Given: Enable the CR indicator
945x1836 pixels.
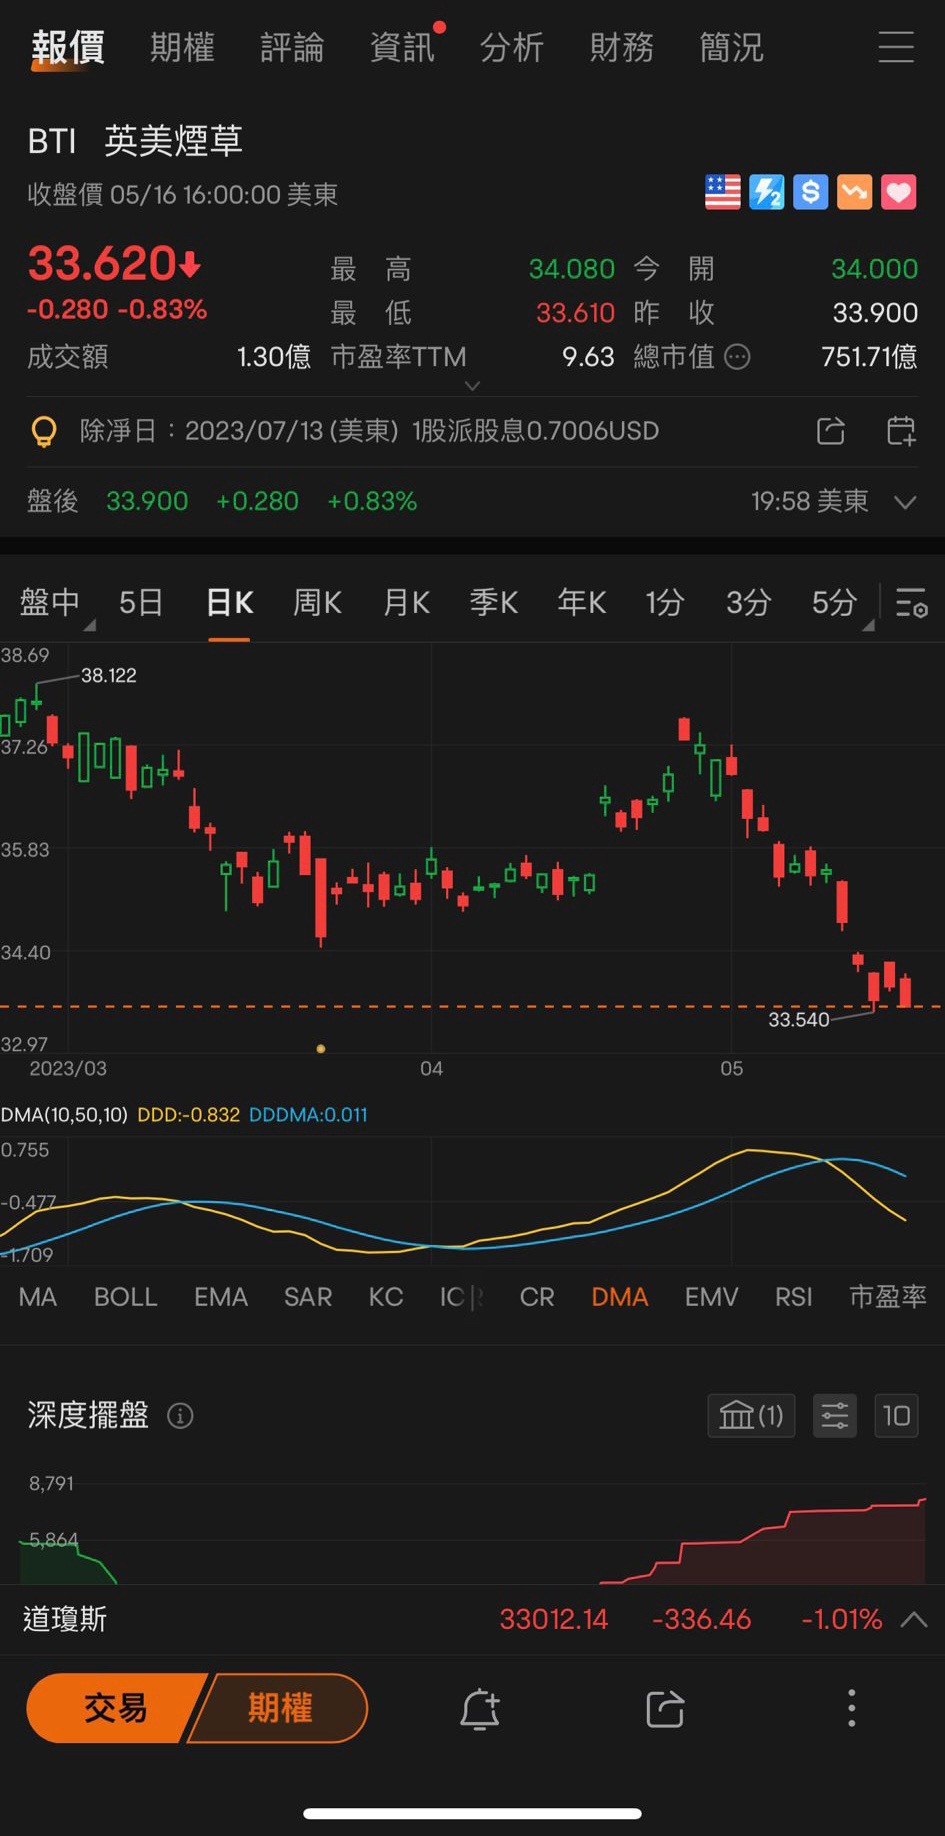Looking at the screenshot, I should tap(537, 1297).
